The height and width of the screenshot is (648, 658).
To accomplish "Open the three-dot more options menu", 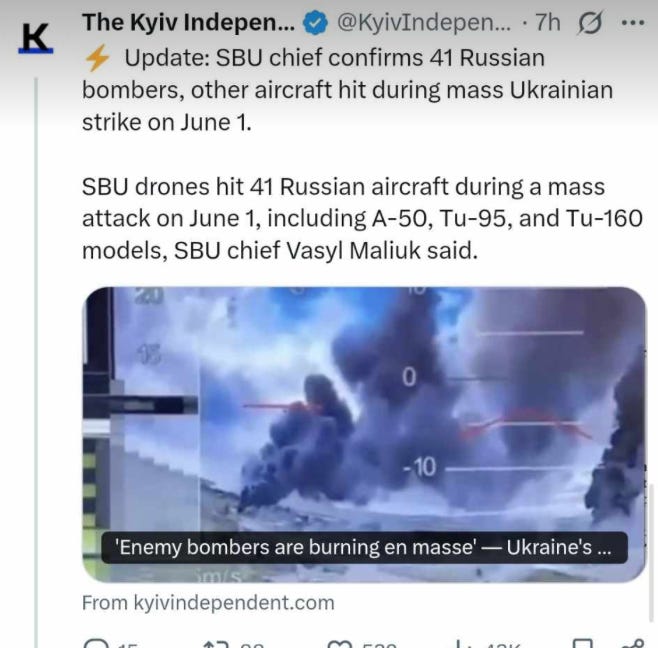I will pos(633,22).
